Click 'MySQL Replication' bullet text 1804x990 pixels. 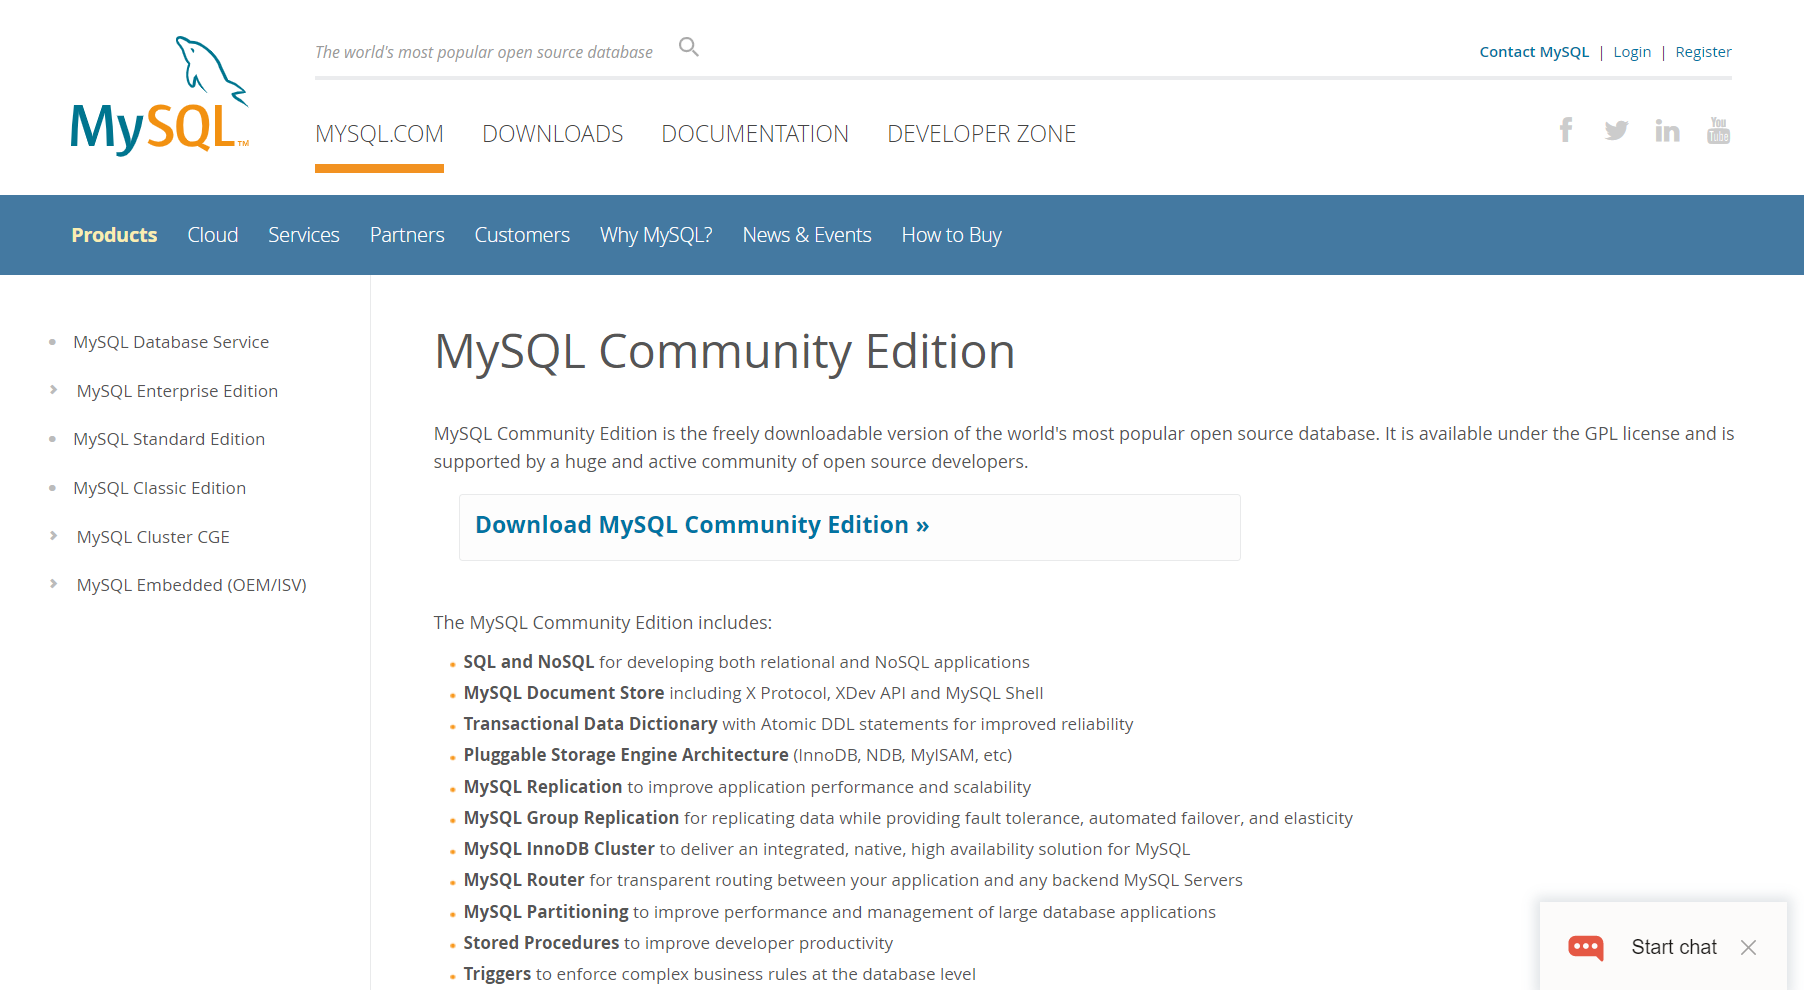tap(543, 787)
